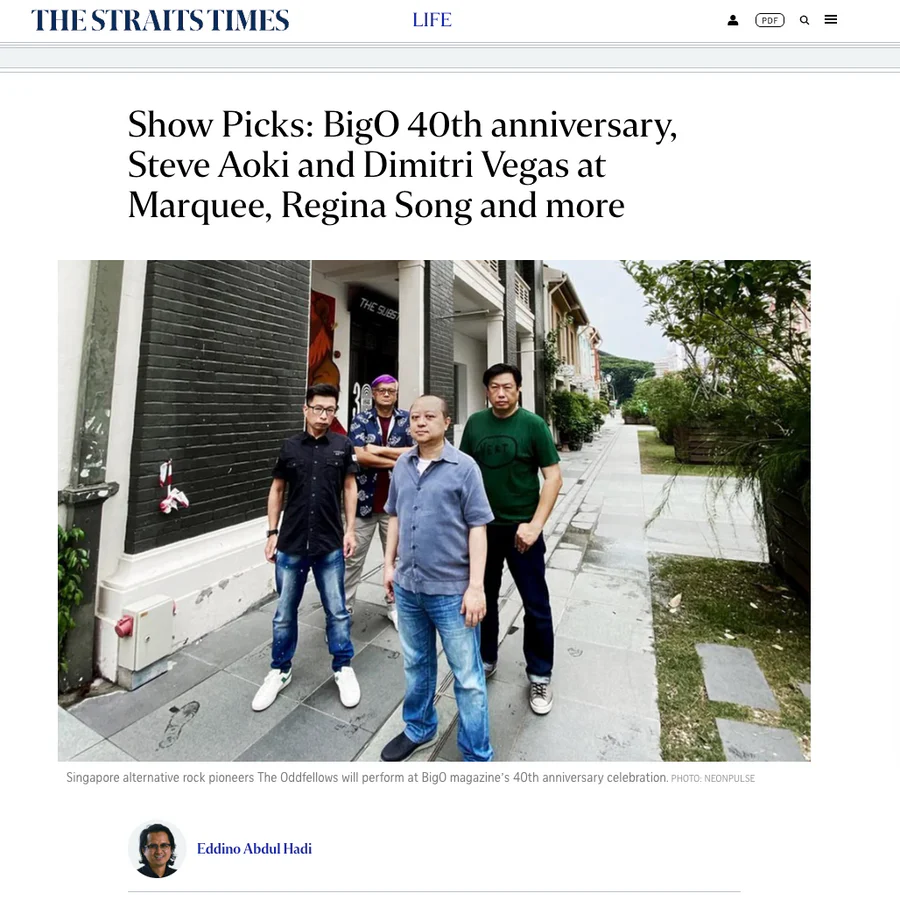Open the search magnifier icon
Image resolution: width=900 pixels, height=900 pixels.
(x=804, y=20)
